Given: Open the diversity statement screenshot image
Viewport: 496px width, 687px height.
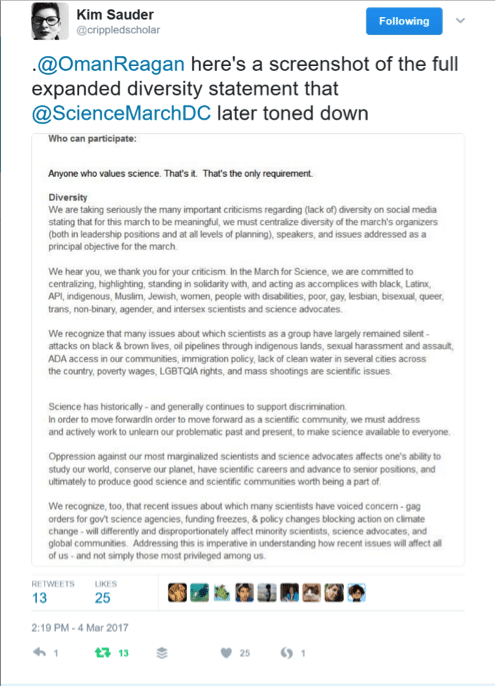Looking at the screenshot, I should [248, 350].
